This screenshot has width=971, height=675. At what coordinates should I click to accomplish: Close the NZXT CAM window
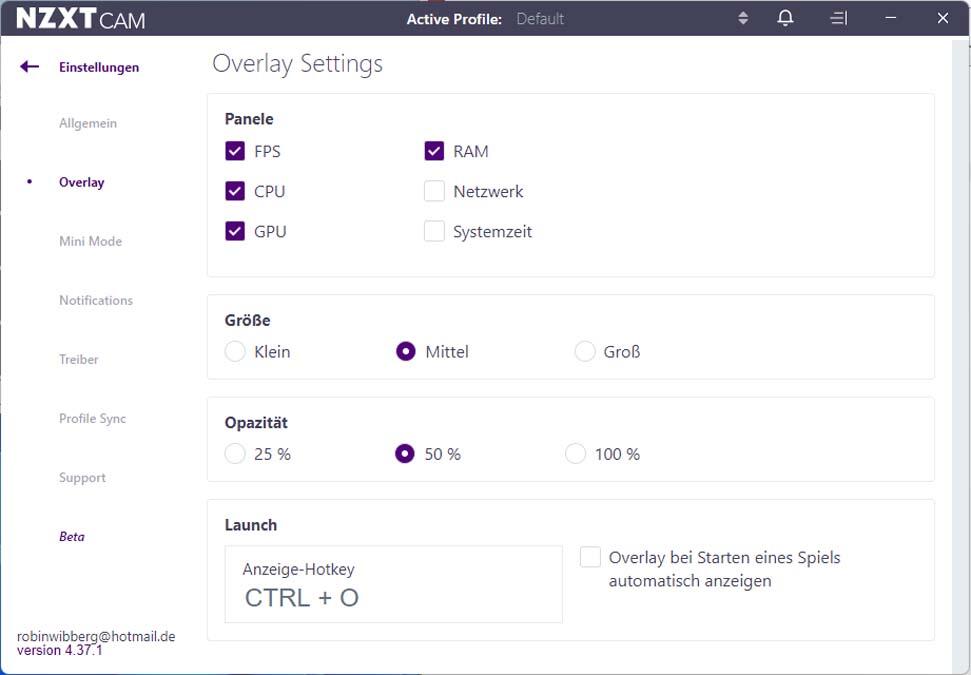(x=943, y=18)
